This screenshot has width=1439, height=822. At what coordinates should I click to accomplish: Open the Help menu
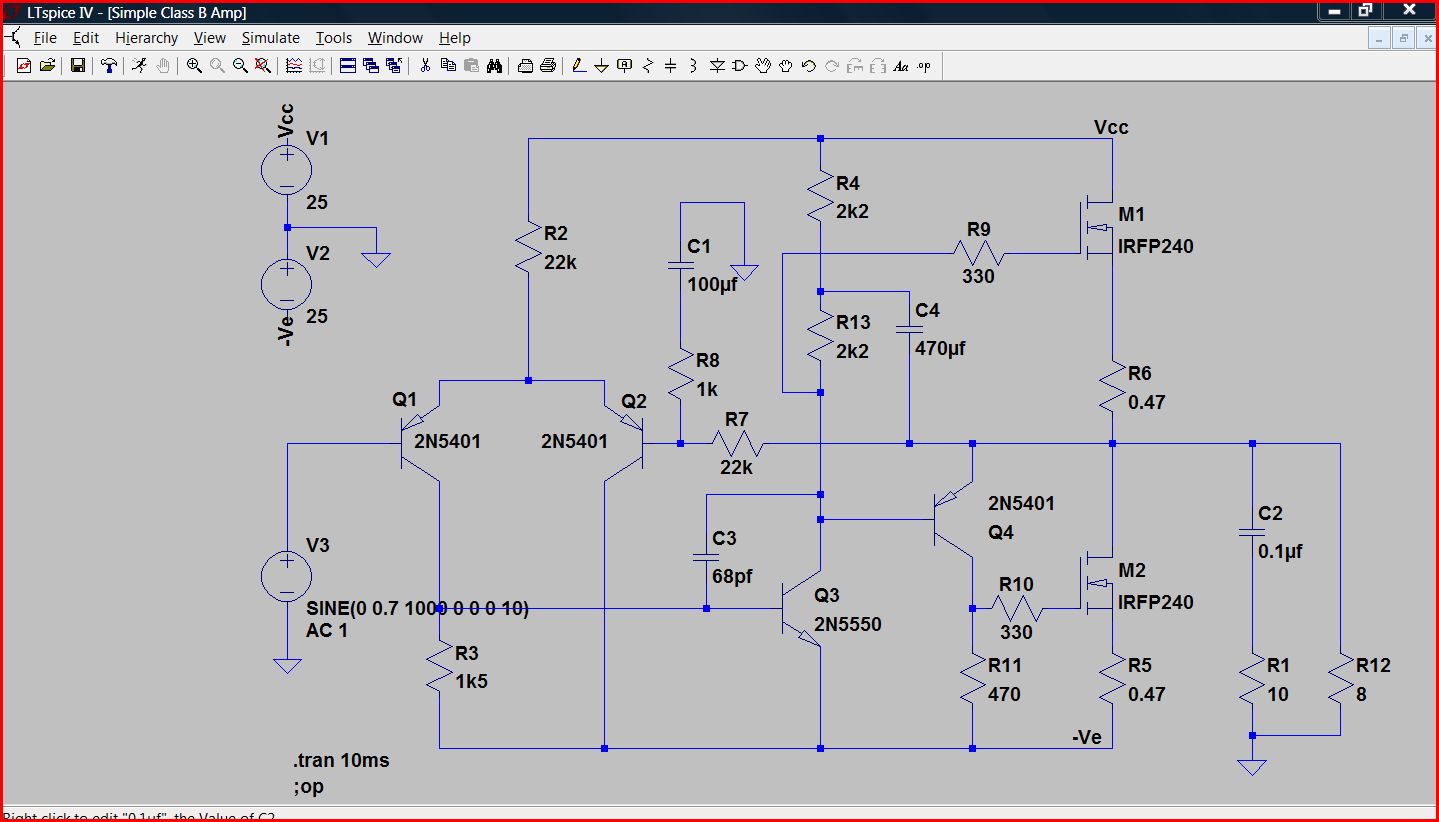point(454,38)
